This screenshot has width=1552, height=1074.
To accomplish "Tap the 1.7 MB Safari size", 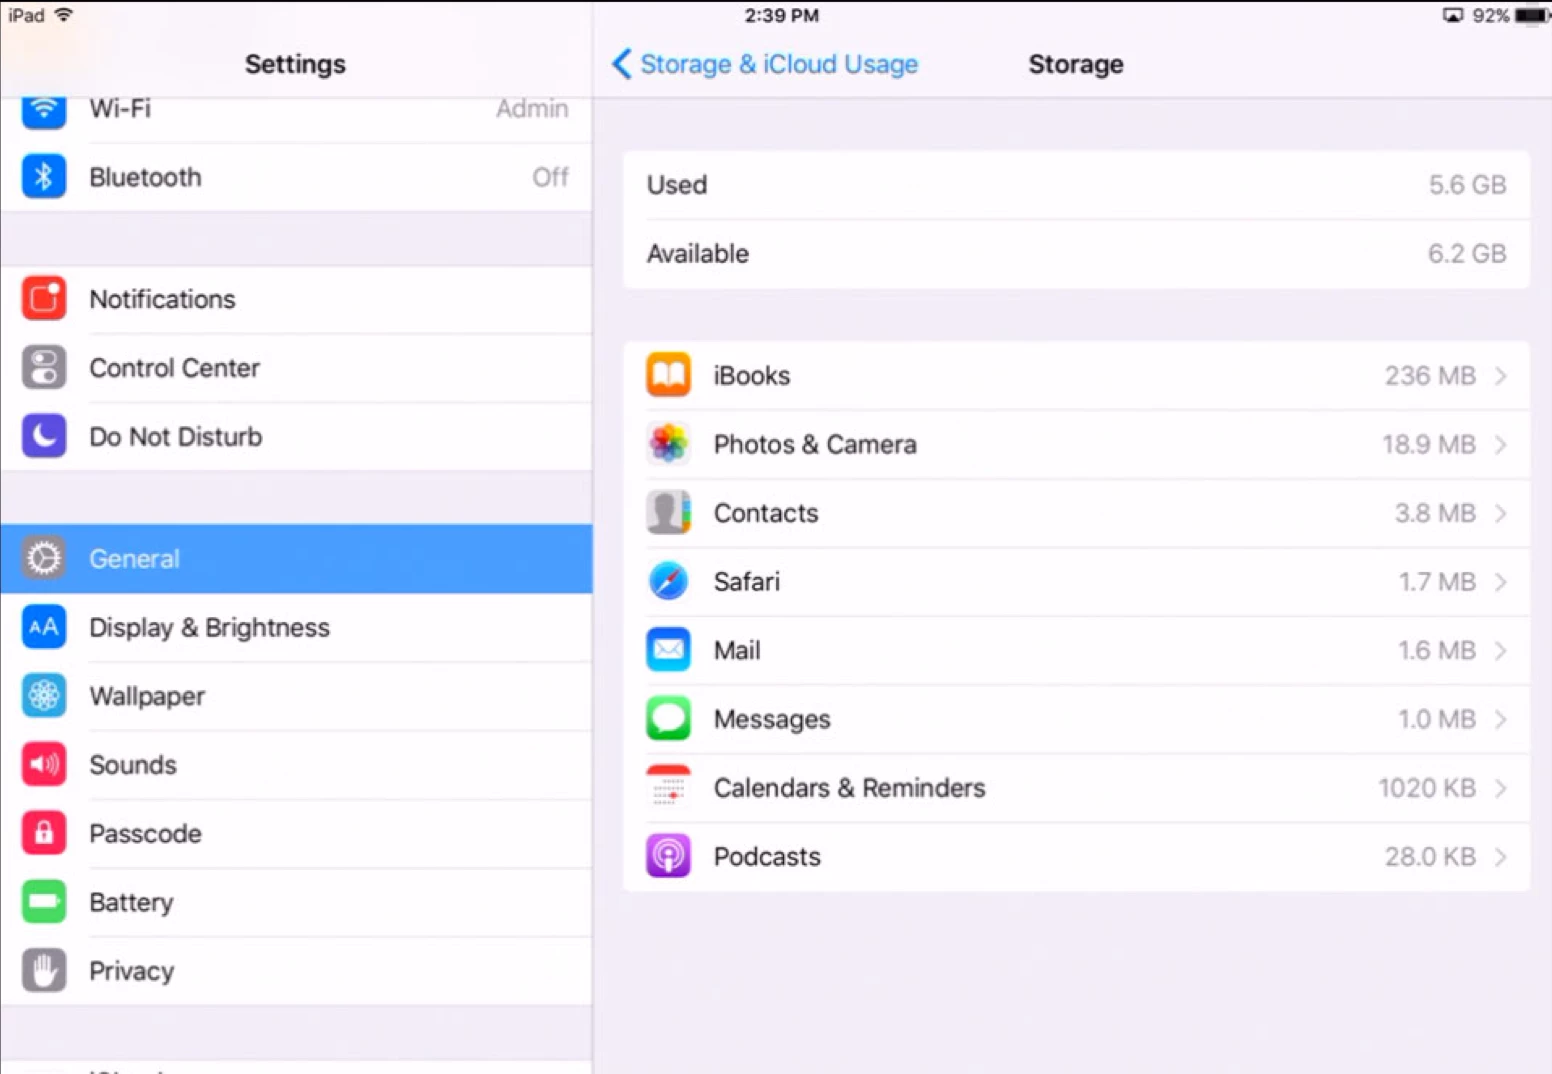I will 1437,582.
